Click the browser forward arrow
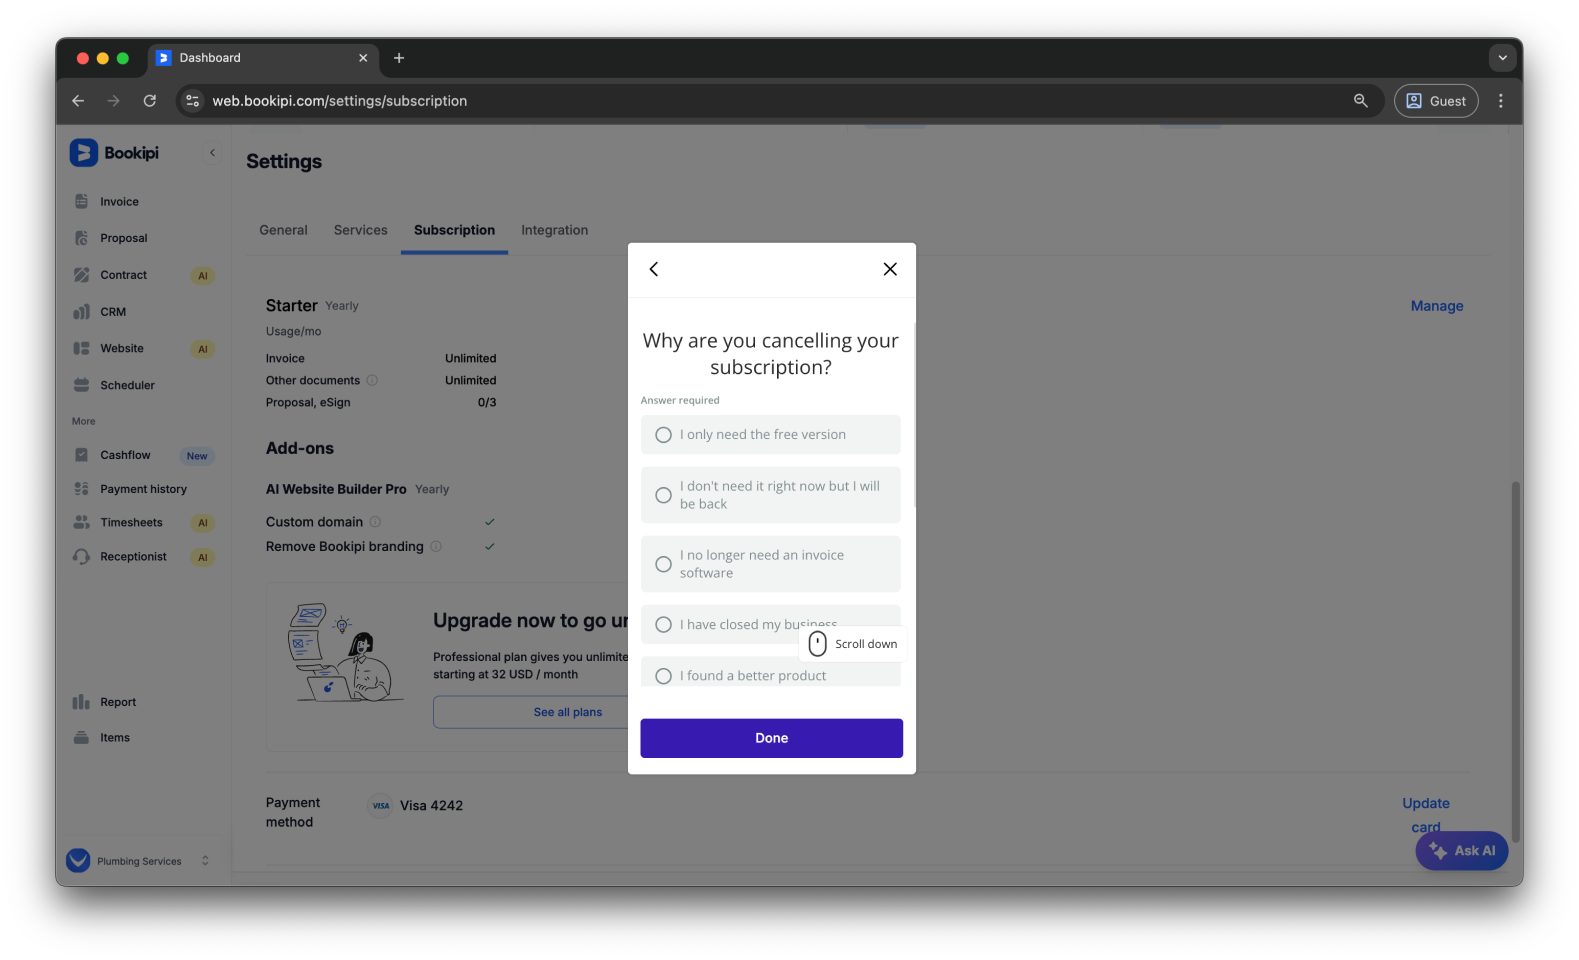This screenshot has width=1579, height=960. click(114, 101)
